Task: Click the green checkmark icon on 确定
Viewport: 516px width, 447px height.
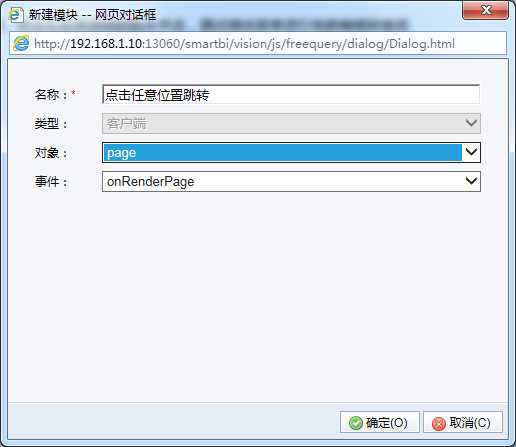Action: 356,423
